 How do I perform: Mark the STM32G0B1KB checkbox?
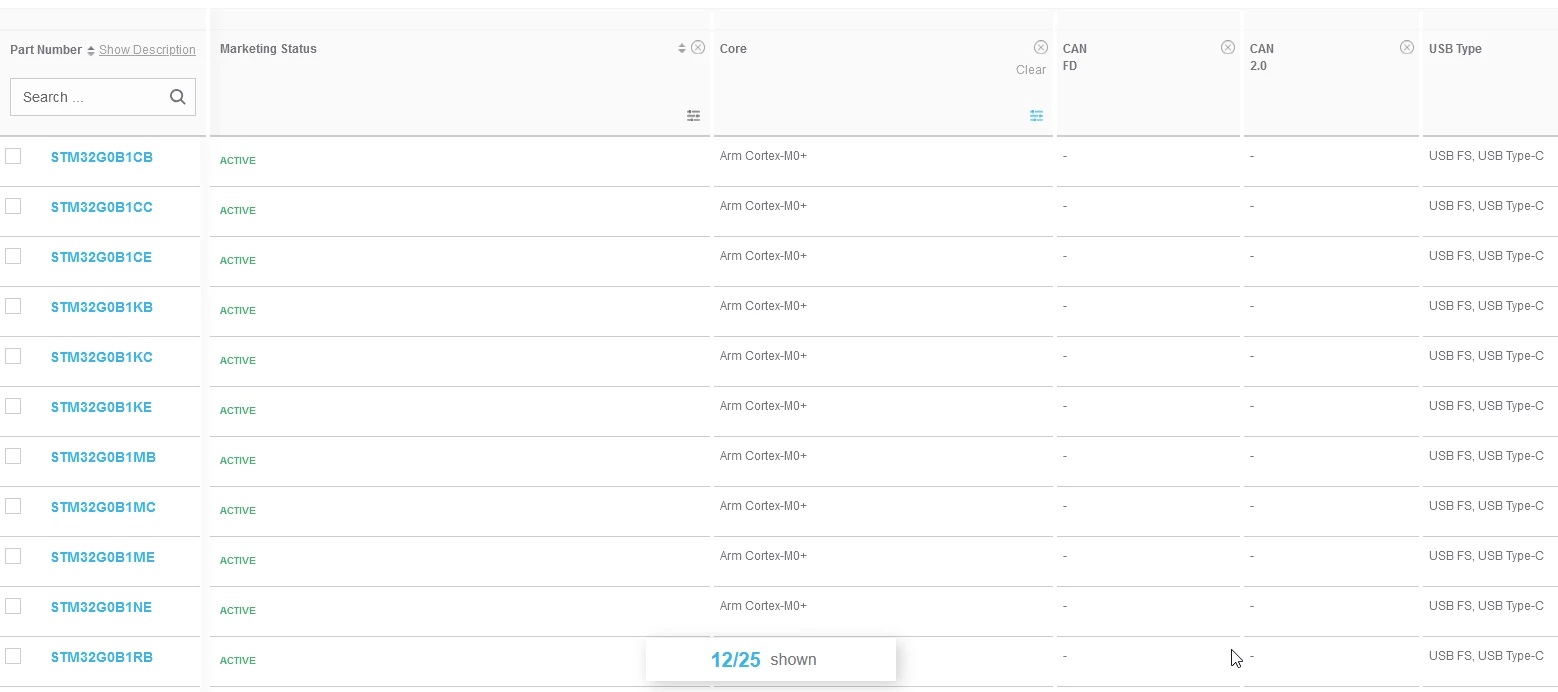pyautogui.click(x=13, y=306)
